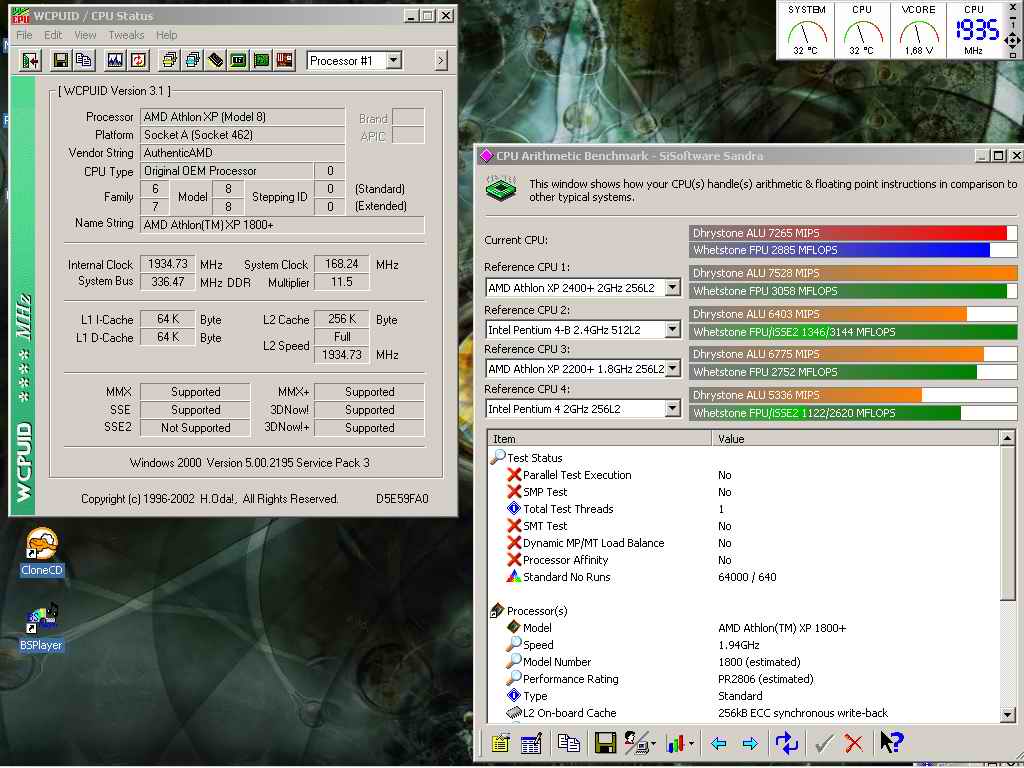Click the memory chip icon in WCPUID
Screen dimensions: 1024x768
[x=216, y=61]
